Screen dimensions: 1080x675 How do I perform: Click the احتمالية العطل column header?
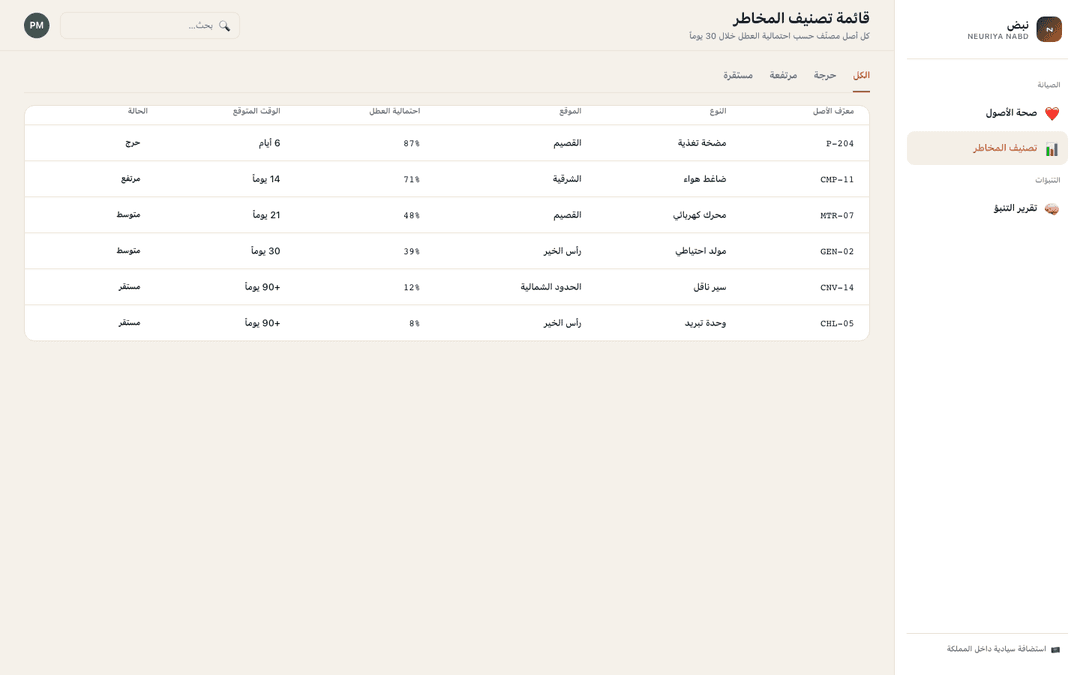coord(395,111)
